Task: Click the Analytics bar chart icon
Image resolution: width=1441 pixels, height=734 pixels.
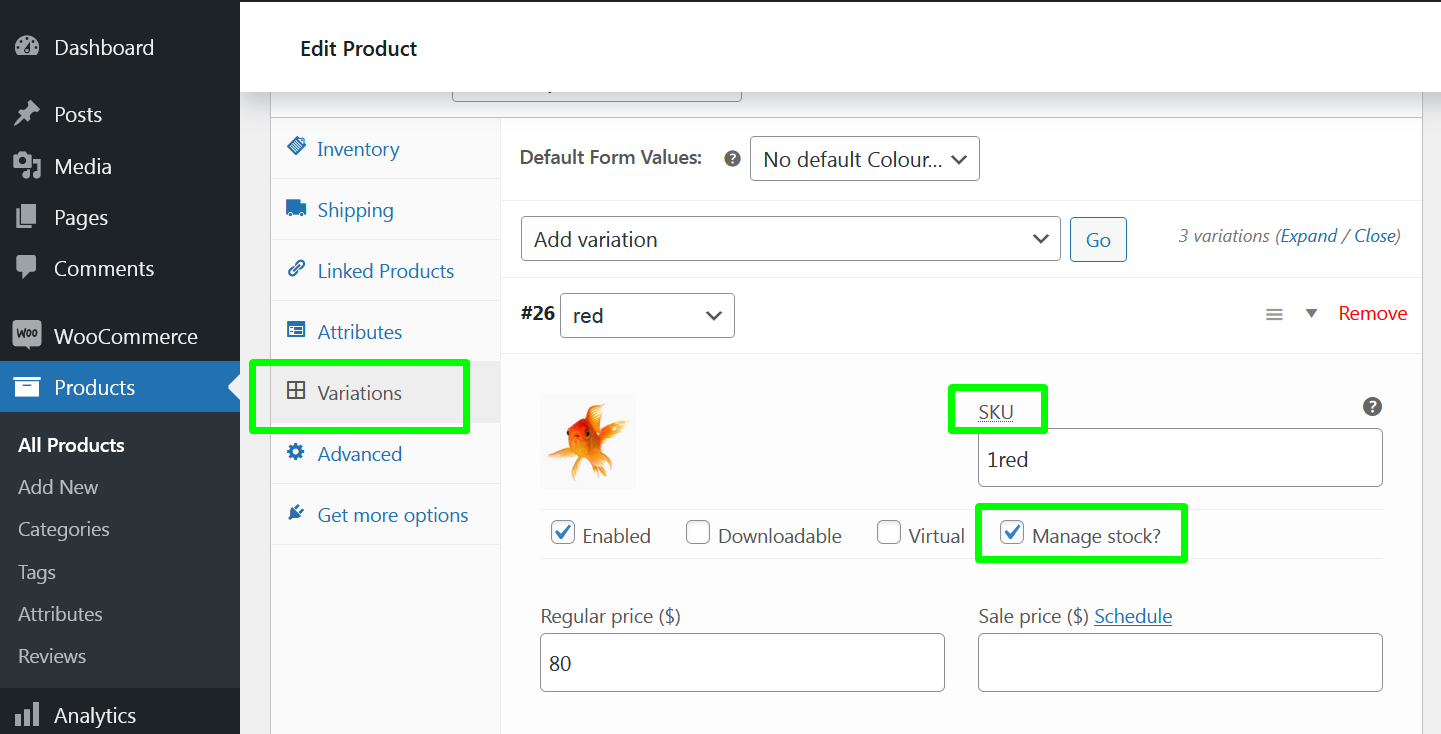Action: pos(27,715)
